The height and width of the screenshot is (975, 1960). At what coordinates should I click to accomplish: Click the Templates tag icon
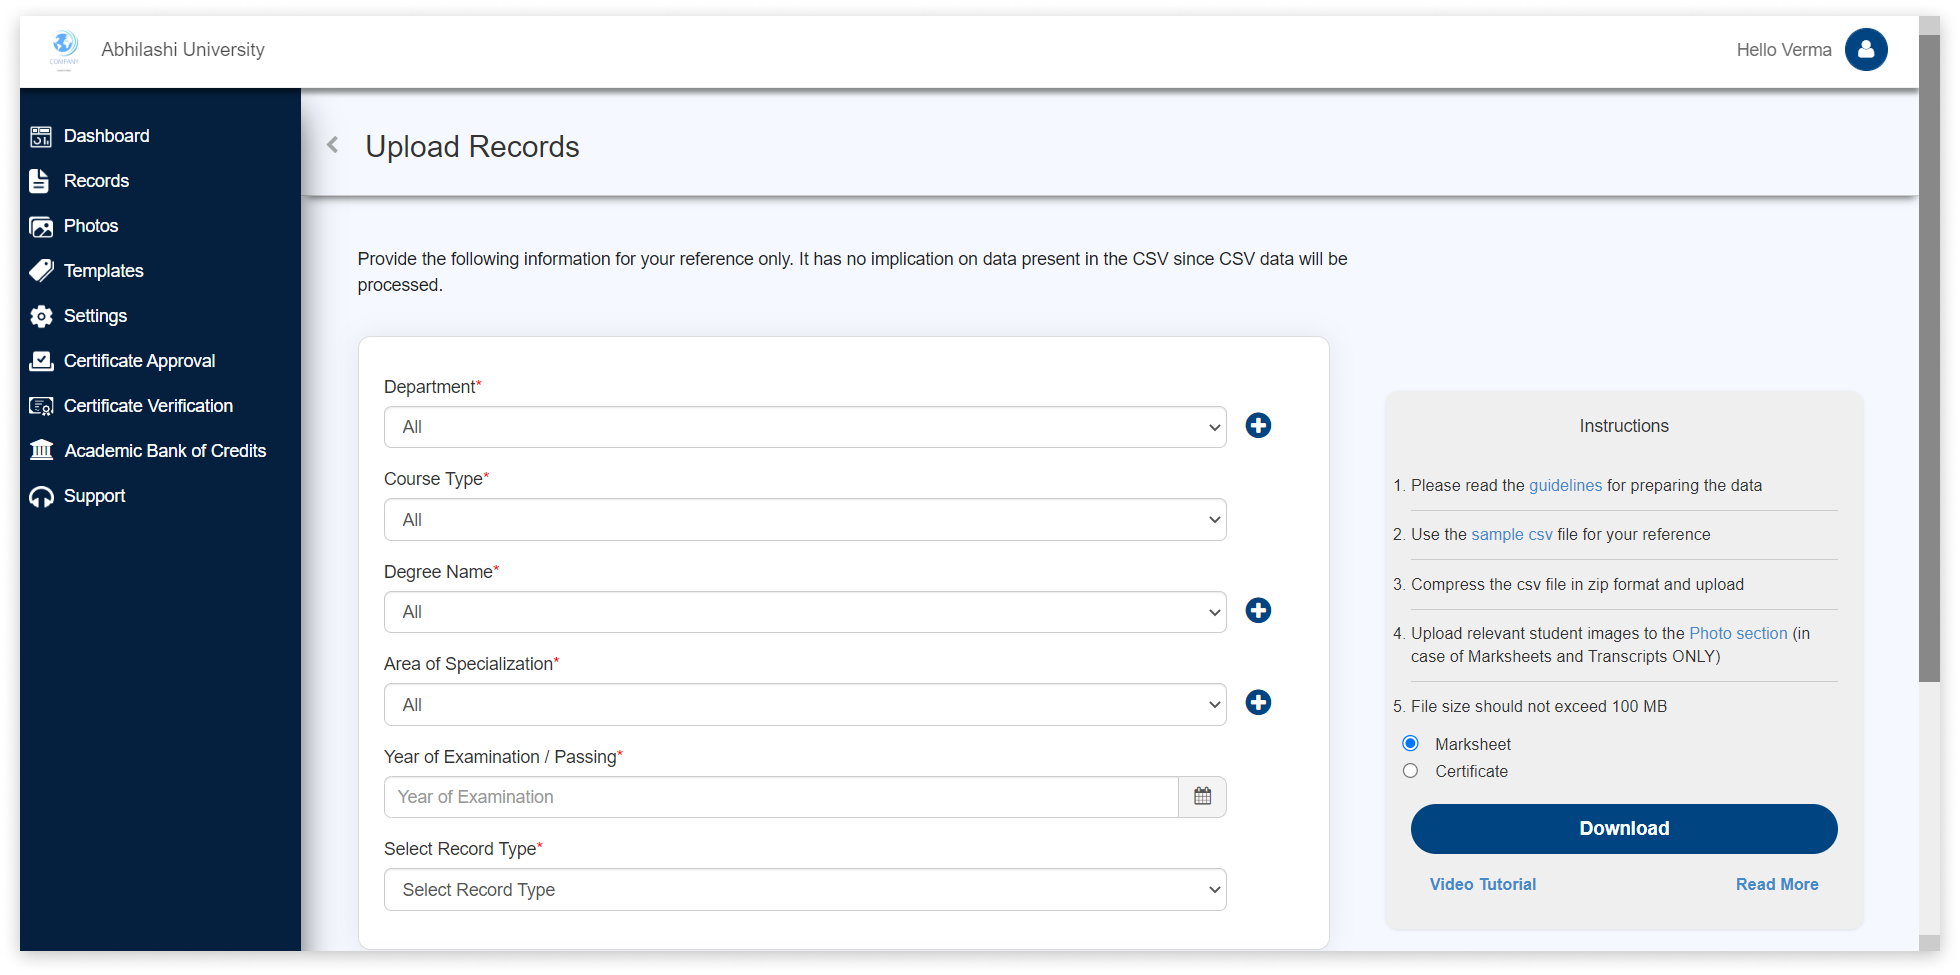tap(41, 270)
